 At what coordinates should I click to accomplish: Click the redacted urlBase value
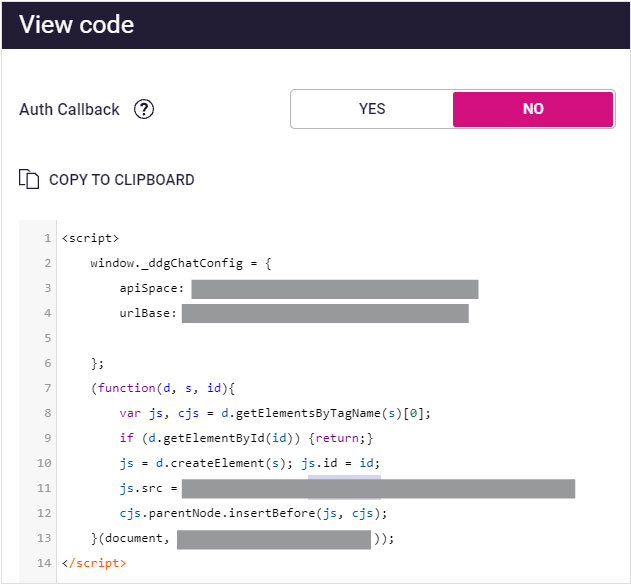[325, 314]
